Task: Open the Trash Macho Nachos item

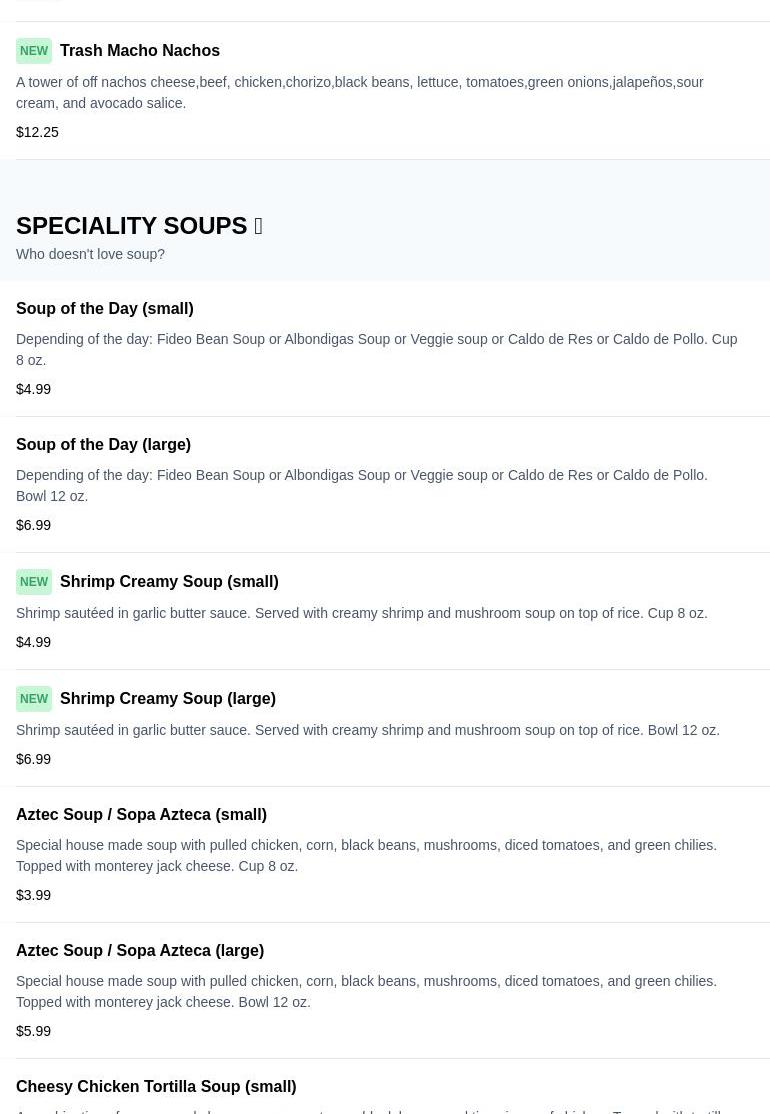Action: [140, 51]
